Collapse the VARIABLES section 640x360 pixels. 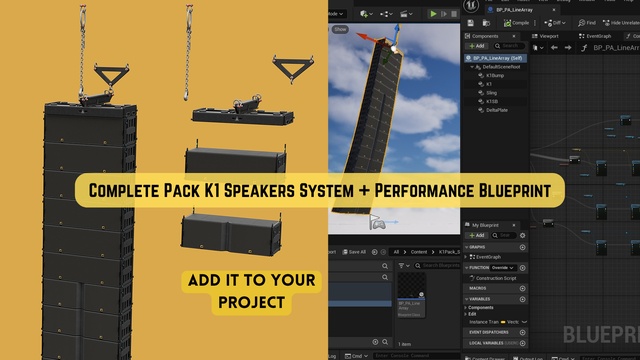467,299
